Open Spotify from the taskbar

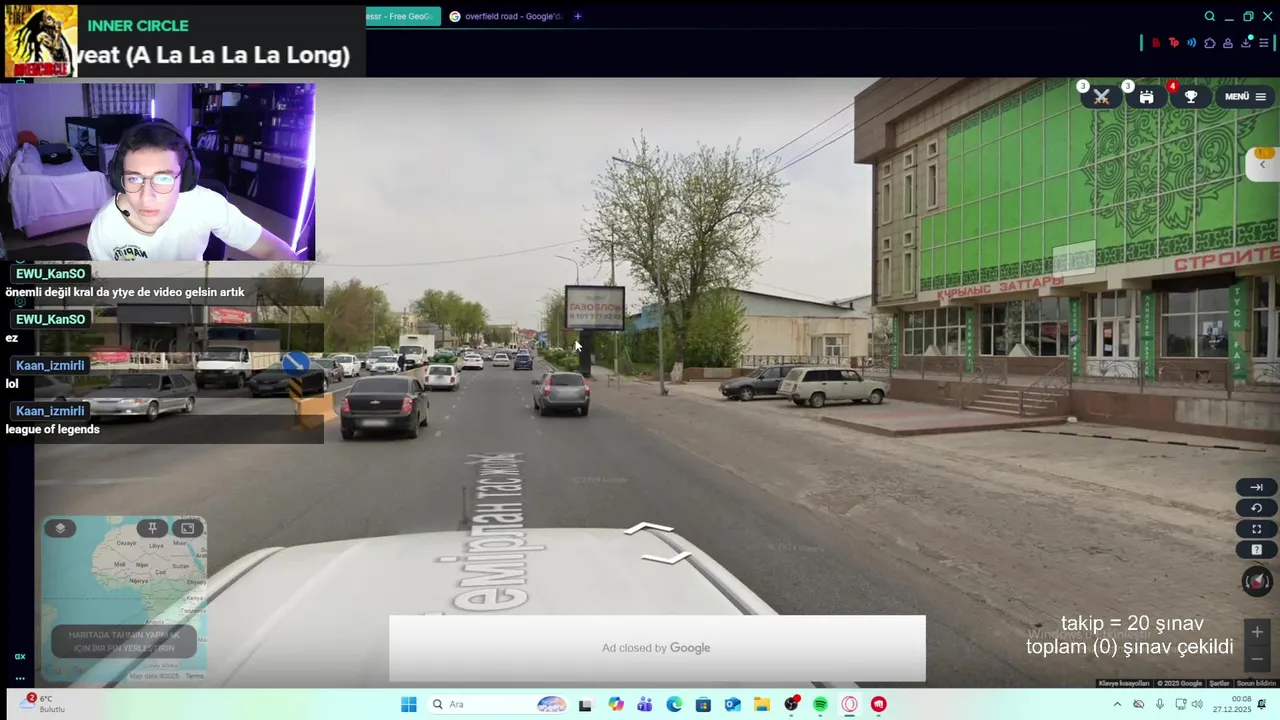[x=820, y=705]
